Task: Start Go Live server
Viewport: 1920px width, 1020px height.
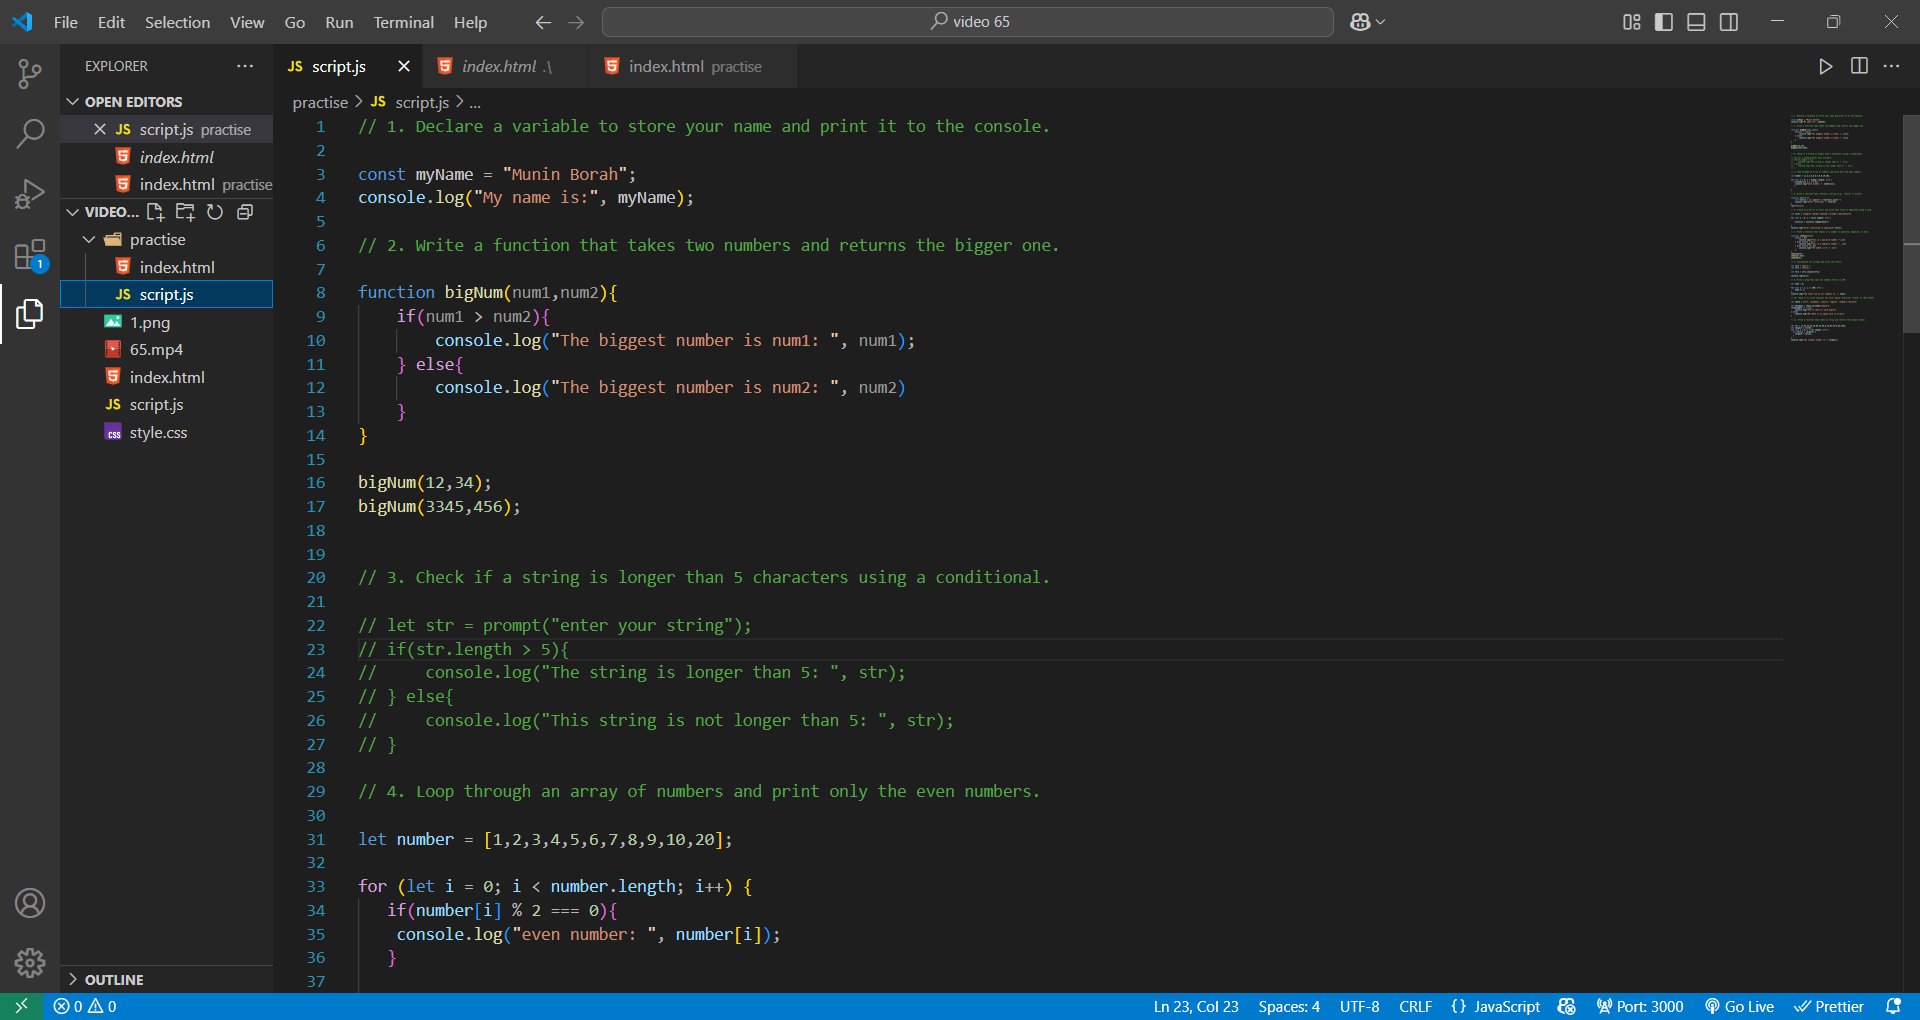Action: click(x=1739, y=1006)
